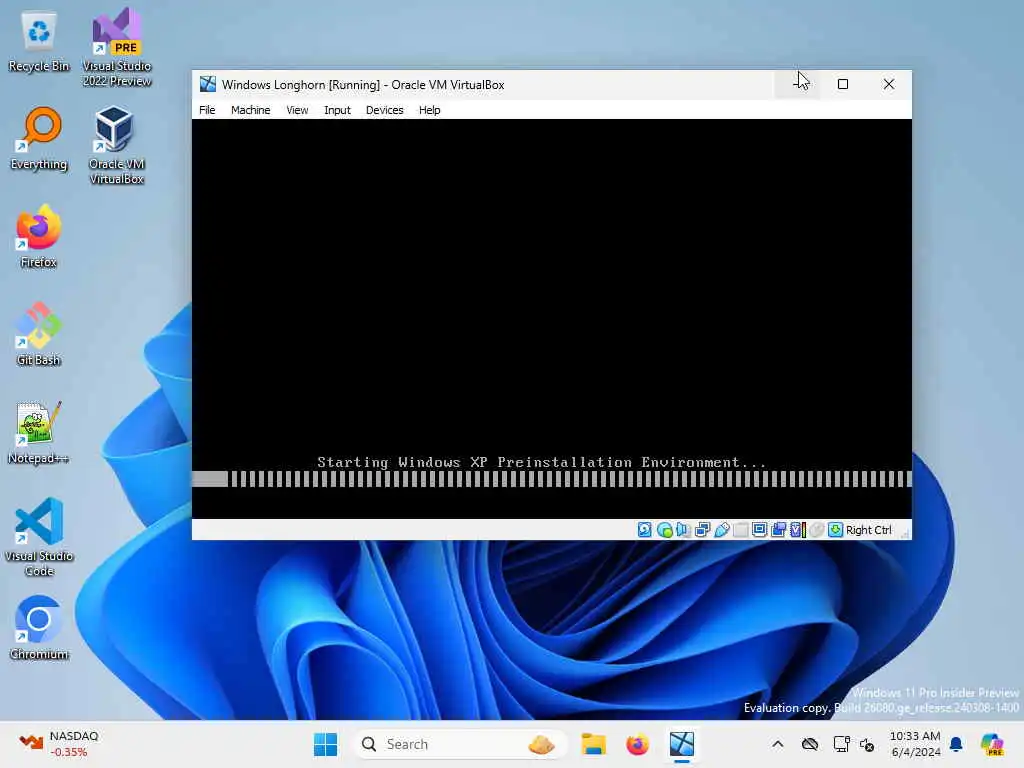Select the Everything search shortcut

click(x=39, y=139)
